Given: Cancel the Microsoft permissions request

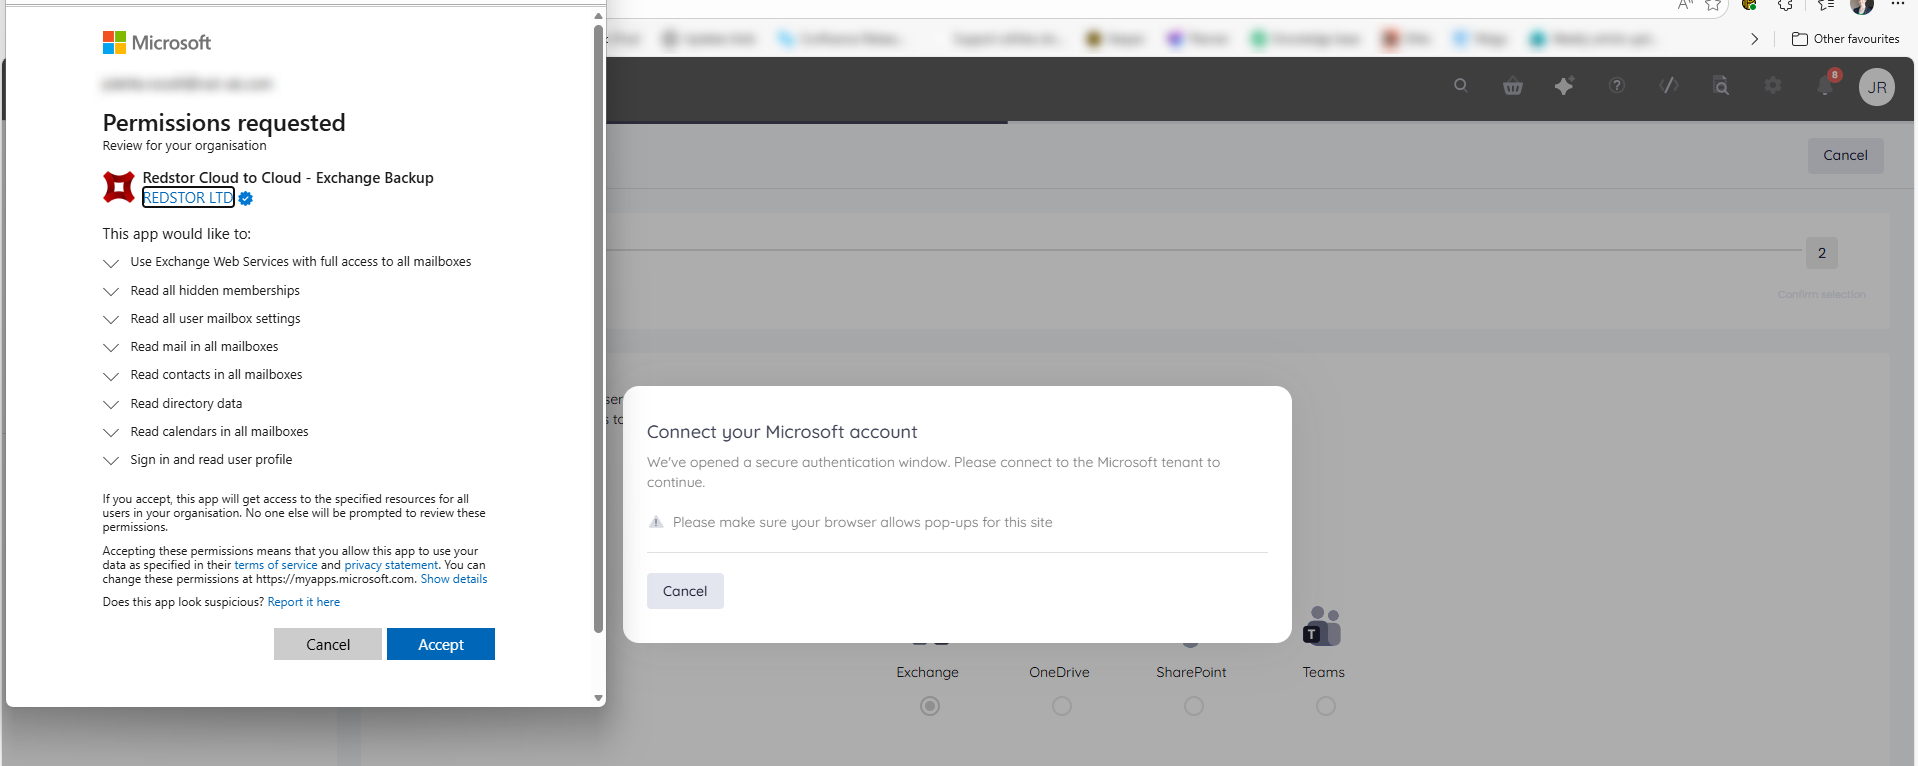Looking at the screenshot, I should click(x=328, y=644).
